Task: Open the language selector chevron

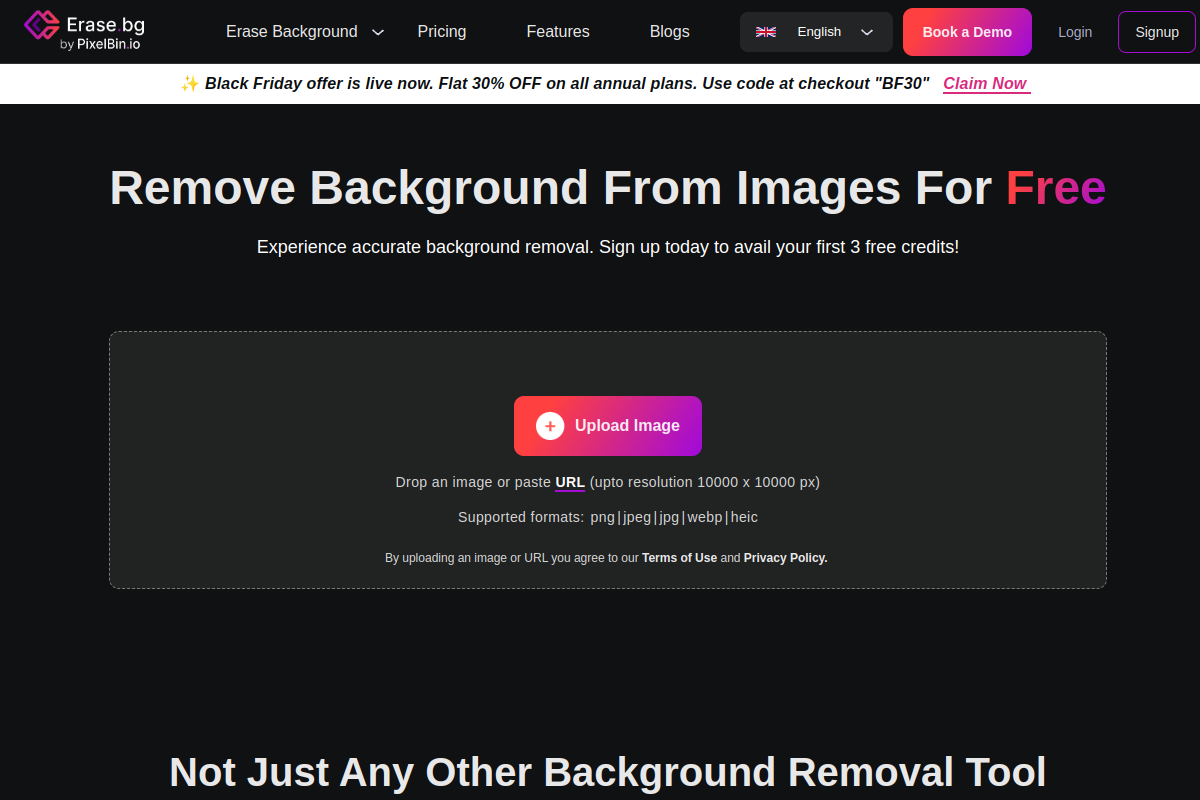Action: coord(867,32)
